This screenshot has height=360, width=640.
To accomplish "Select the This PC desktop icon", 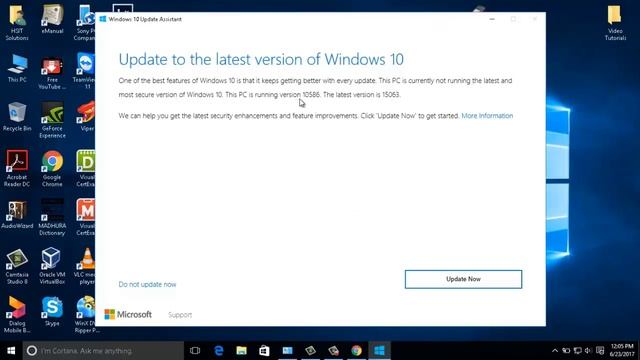I will pos(17,68).
